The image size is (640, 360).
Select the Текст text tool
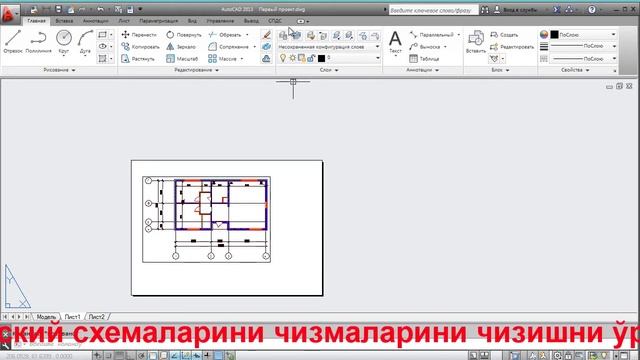[x=395, y=42]
